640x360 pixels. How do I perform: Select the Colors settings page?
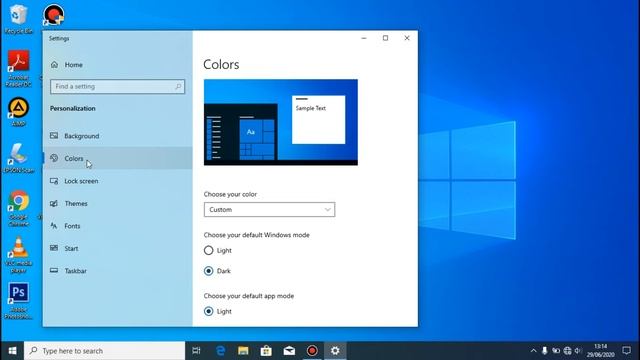118,158
